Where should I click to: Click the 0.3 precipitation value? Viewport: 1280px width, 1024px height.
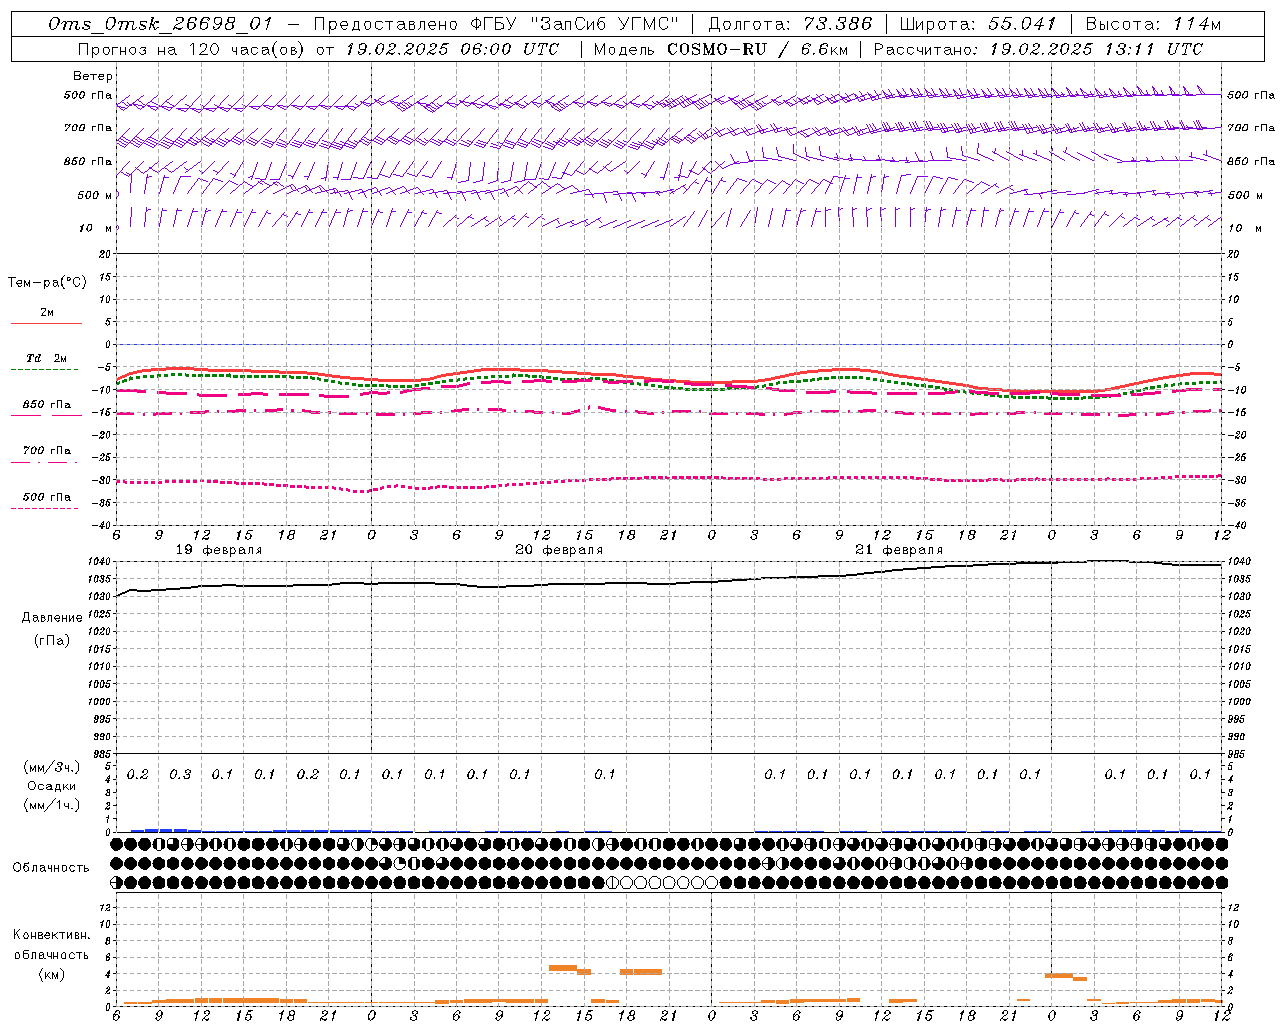coord(180,775)
